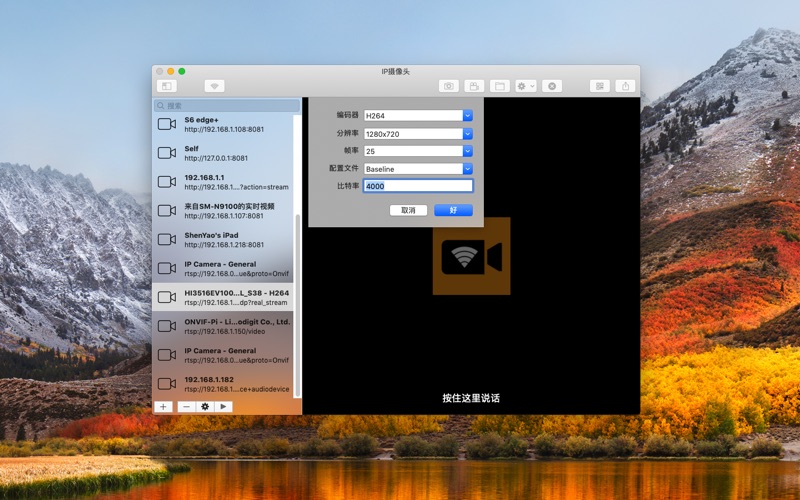Open the recordings folder icon
Viewport: 800px width, 500px height.
tap(500, 86)
